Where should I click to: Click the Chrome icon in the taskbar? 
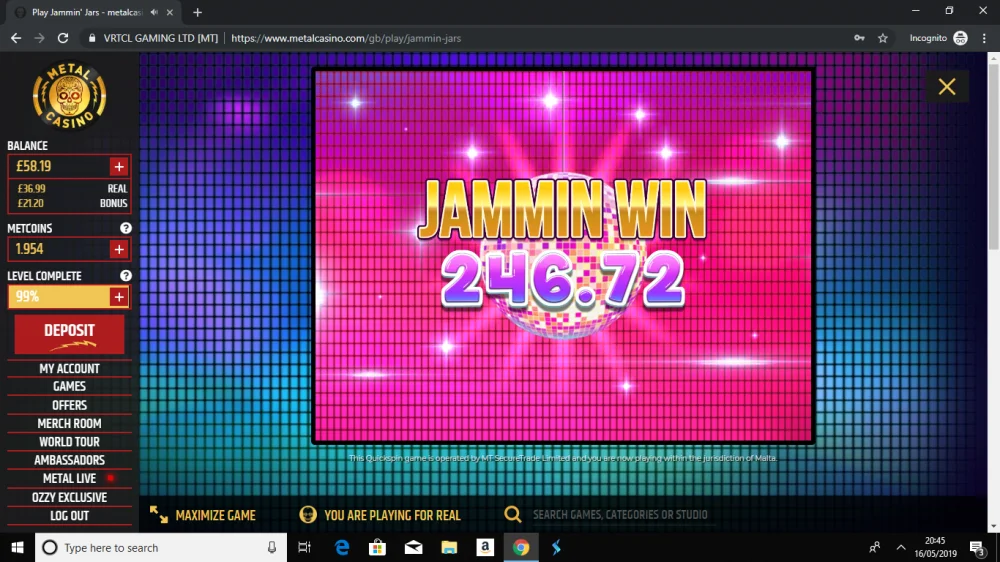click(x=520, y=547)
